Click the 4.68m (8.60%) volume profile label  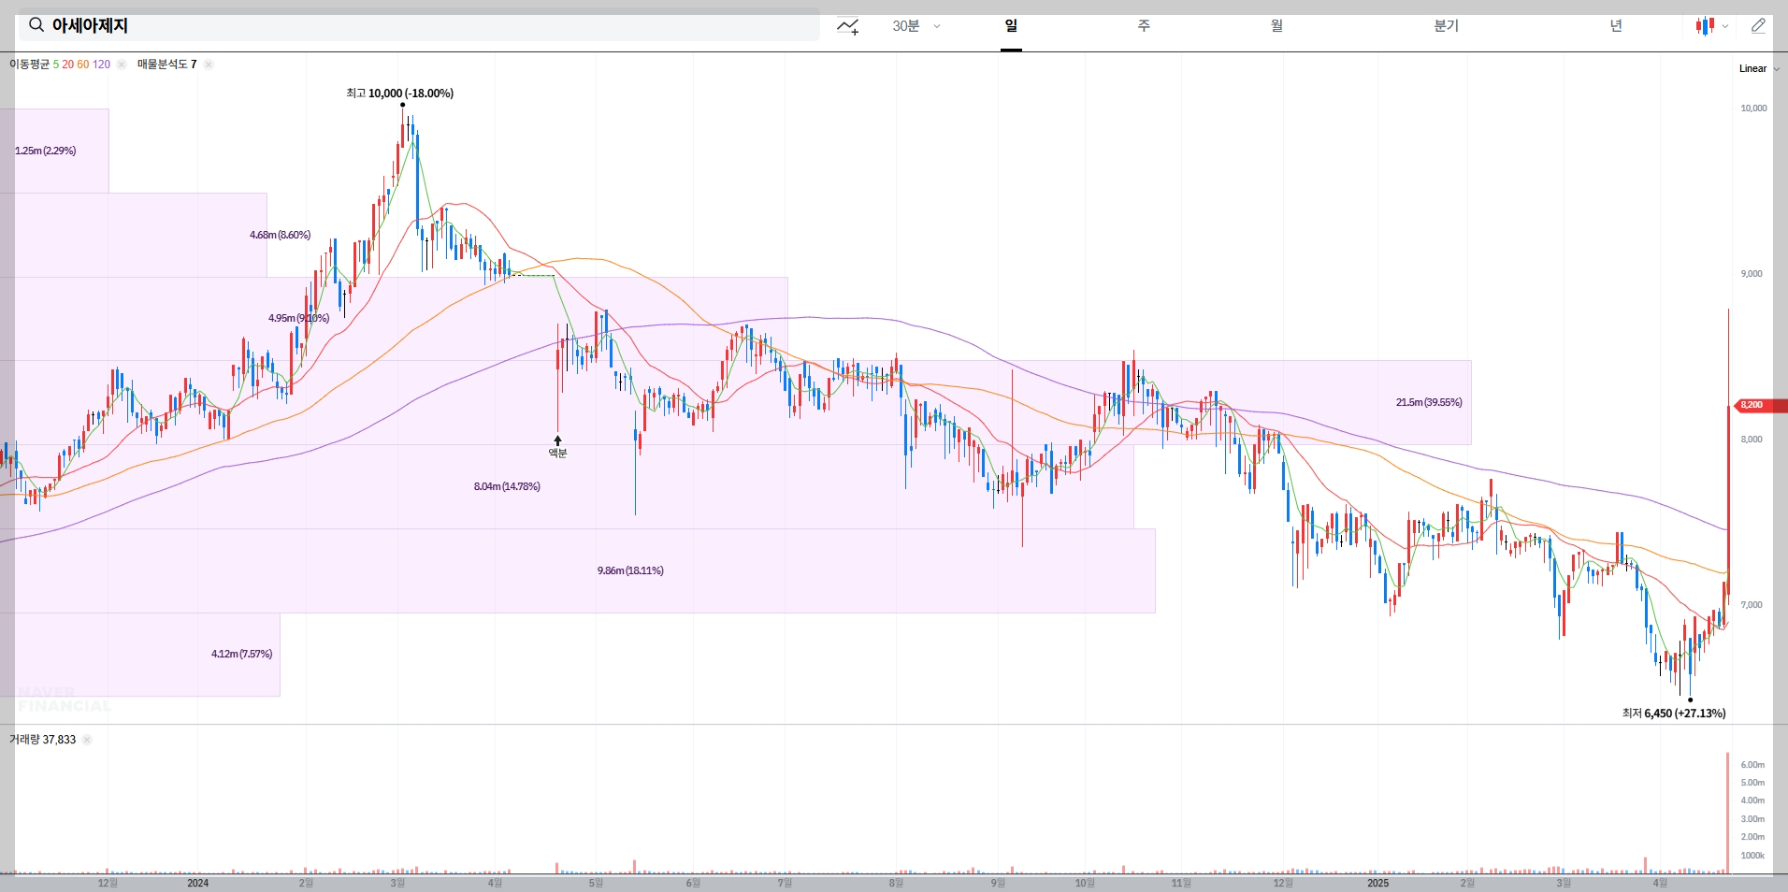[280, 235]
